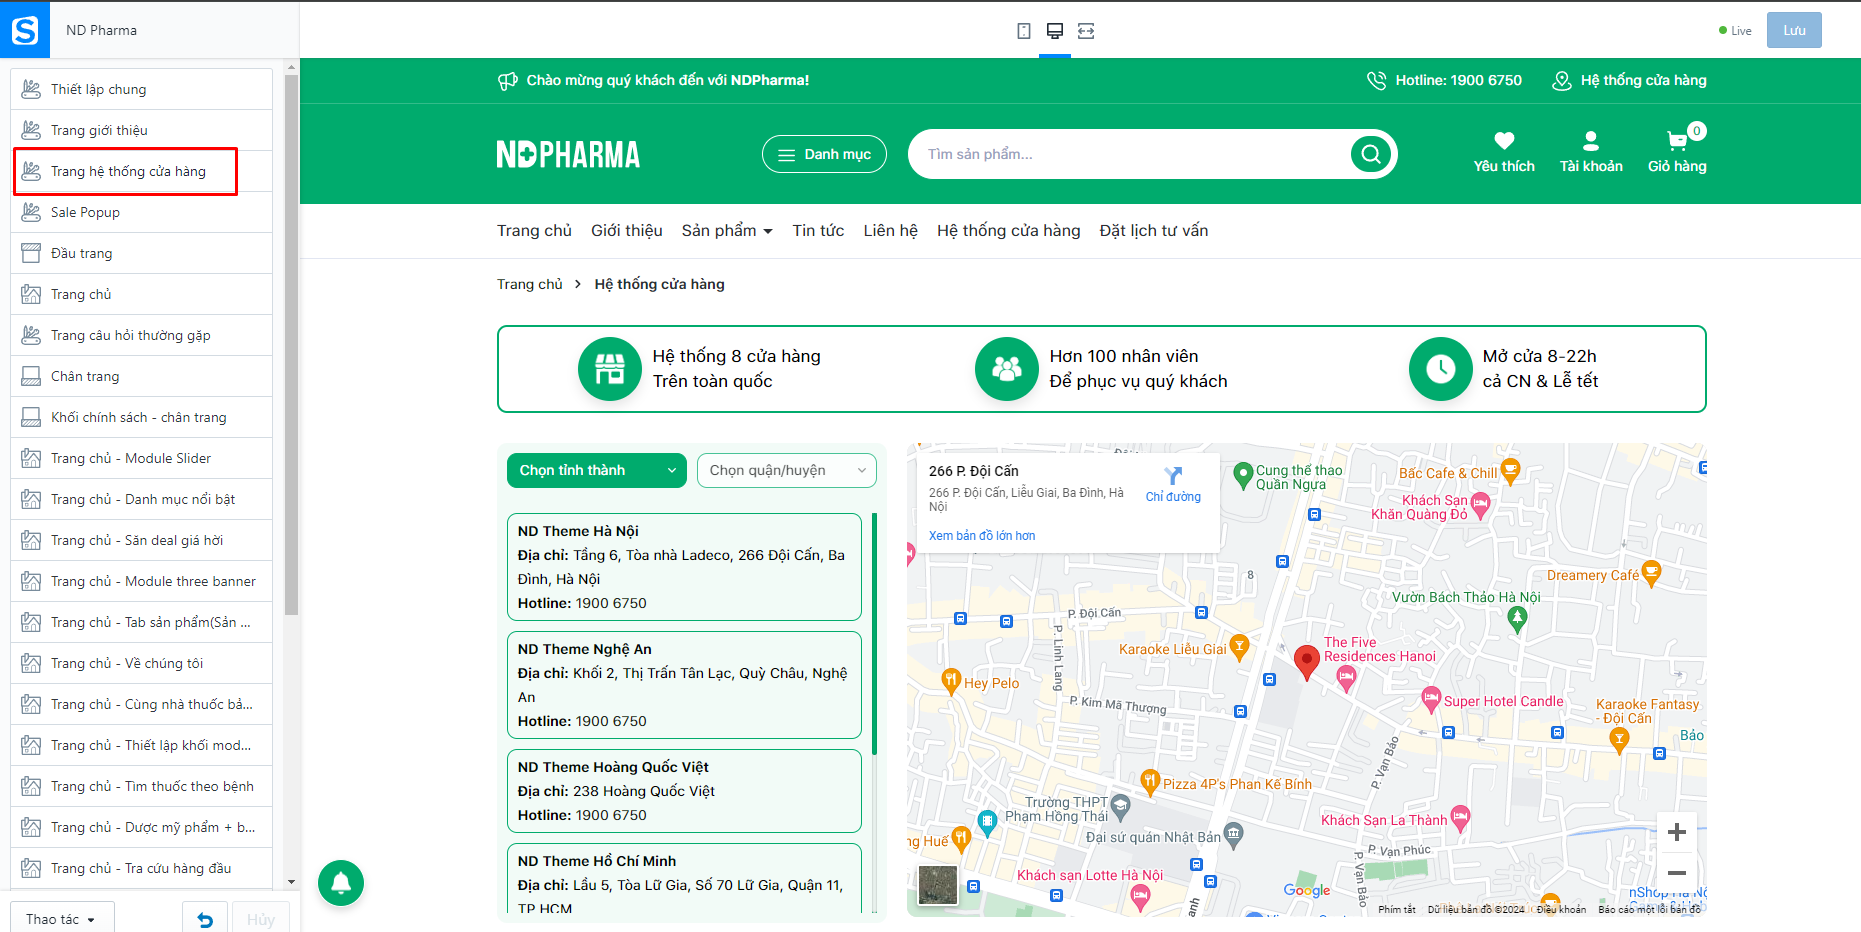
Task: Click the red map marker pin
Action: [1306, 662]
